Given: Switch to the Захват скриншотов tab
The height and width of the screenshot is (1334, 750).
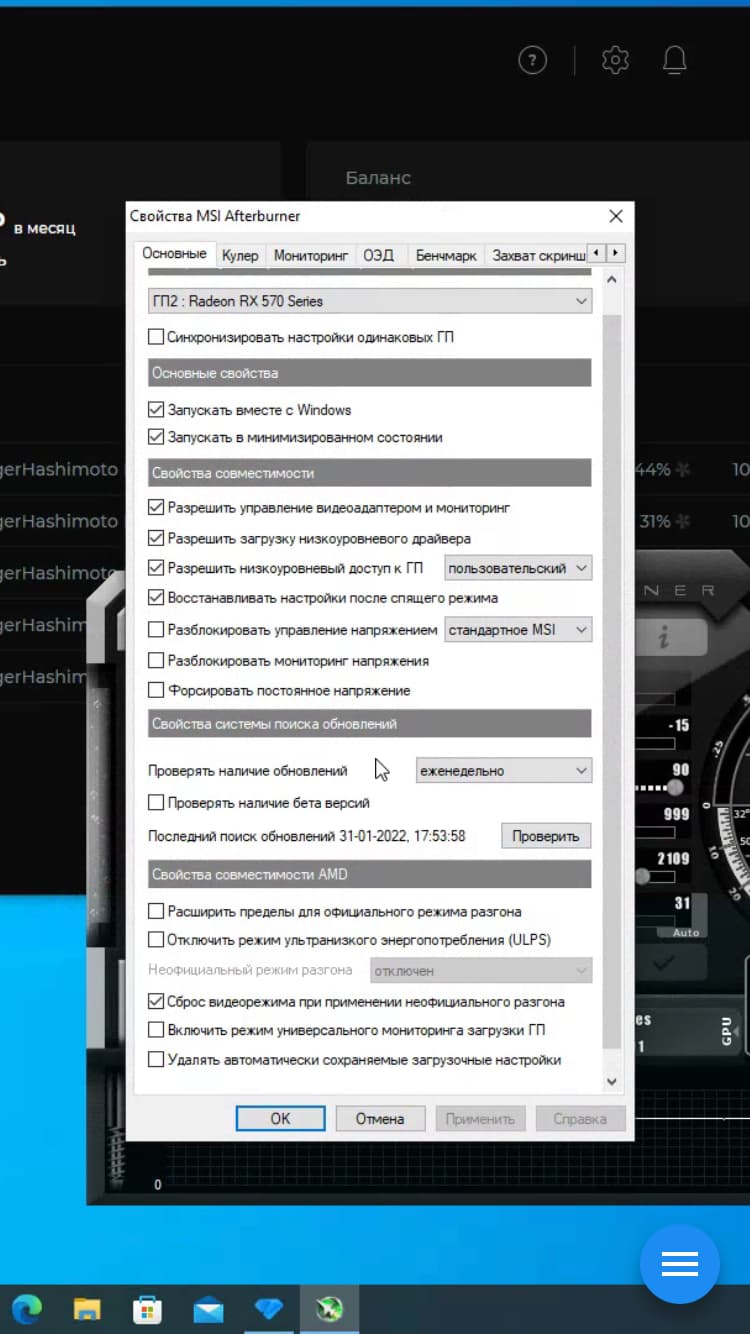Looking at the screenshot, I should (x=538, y=256).
